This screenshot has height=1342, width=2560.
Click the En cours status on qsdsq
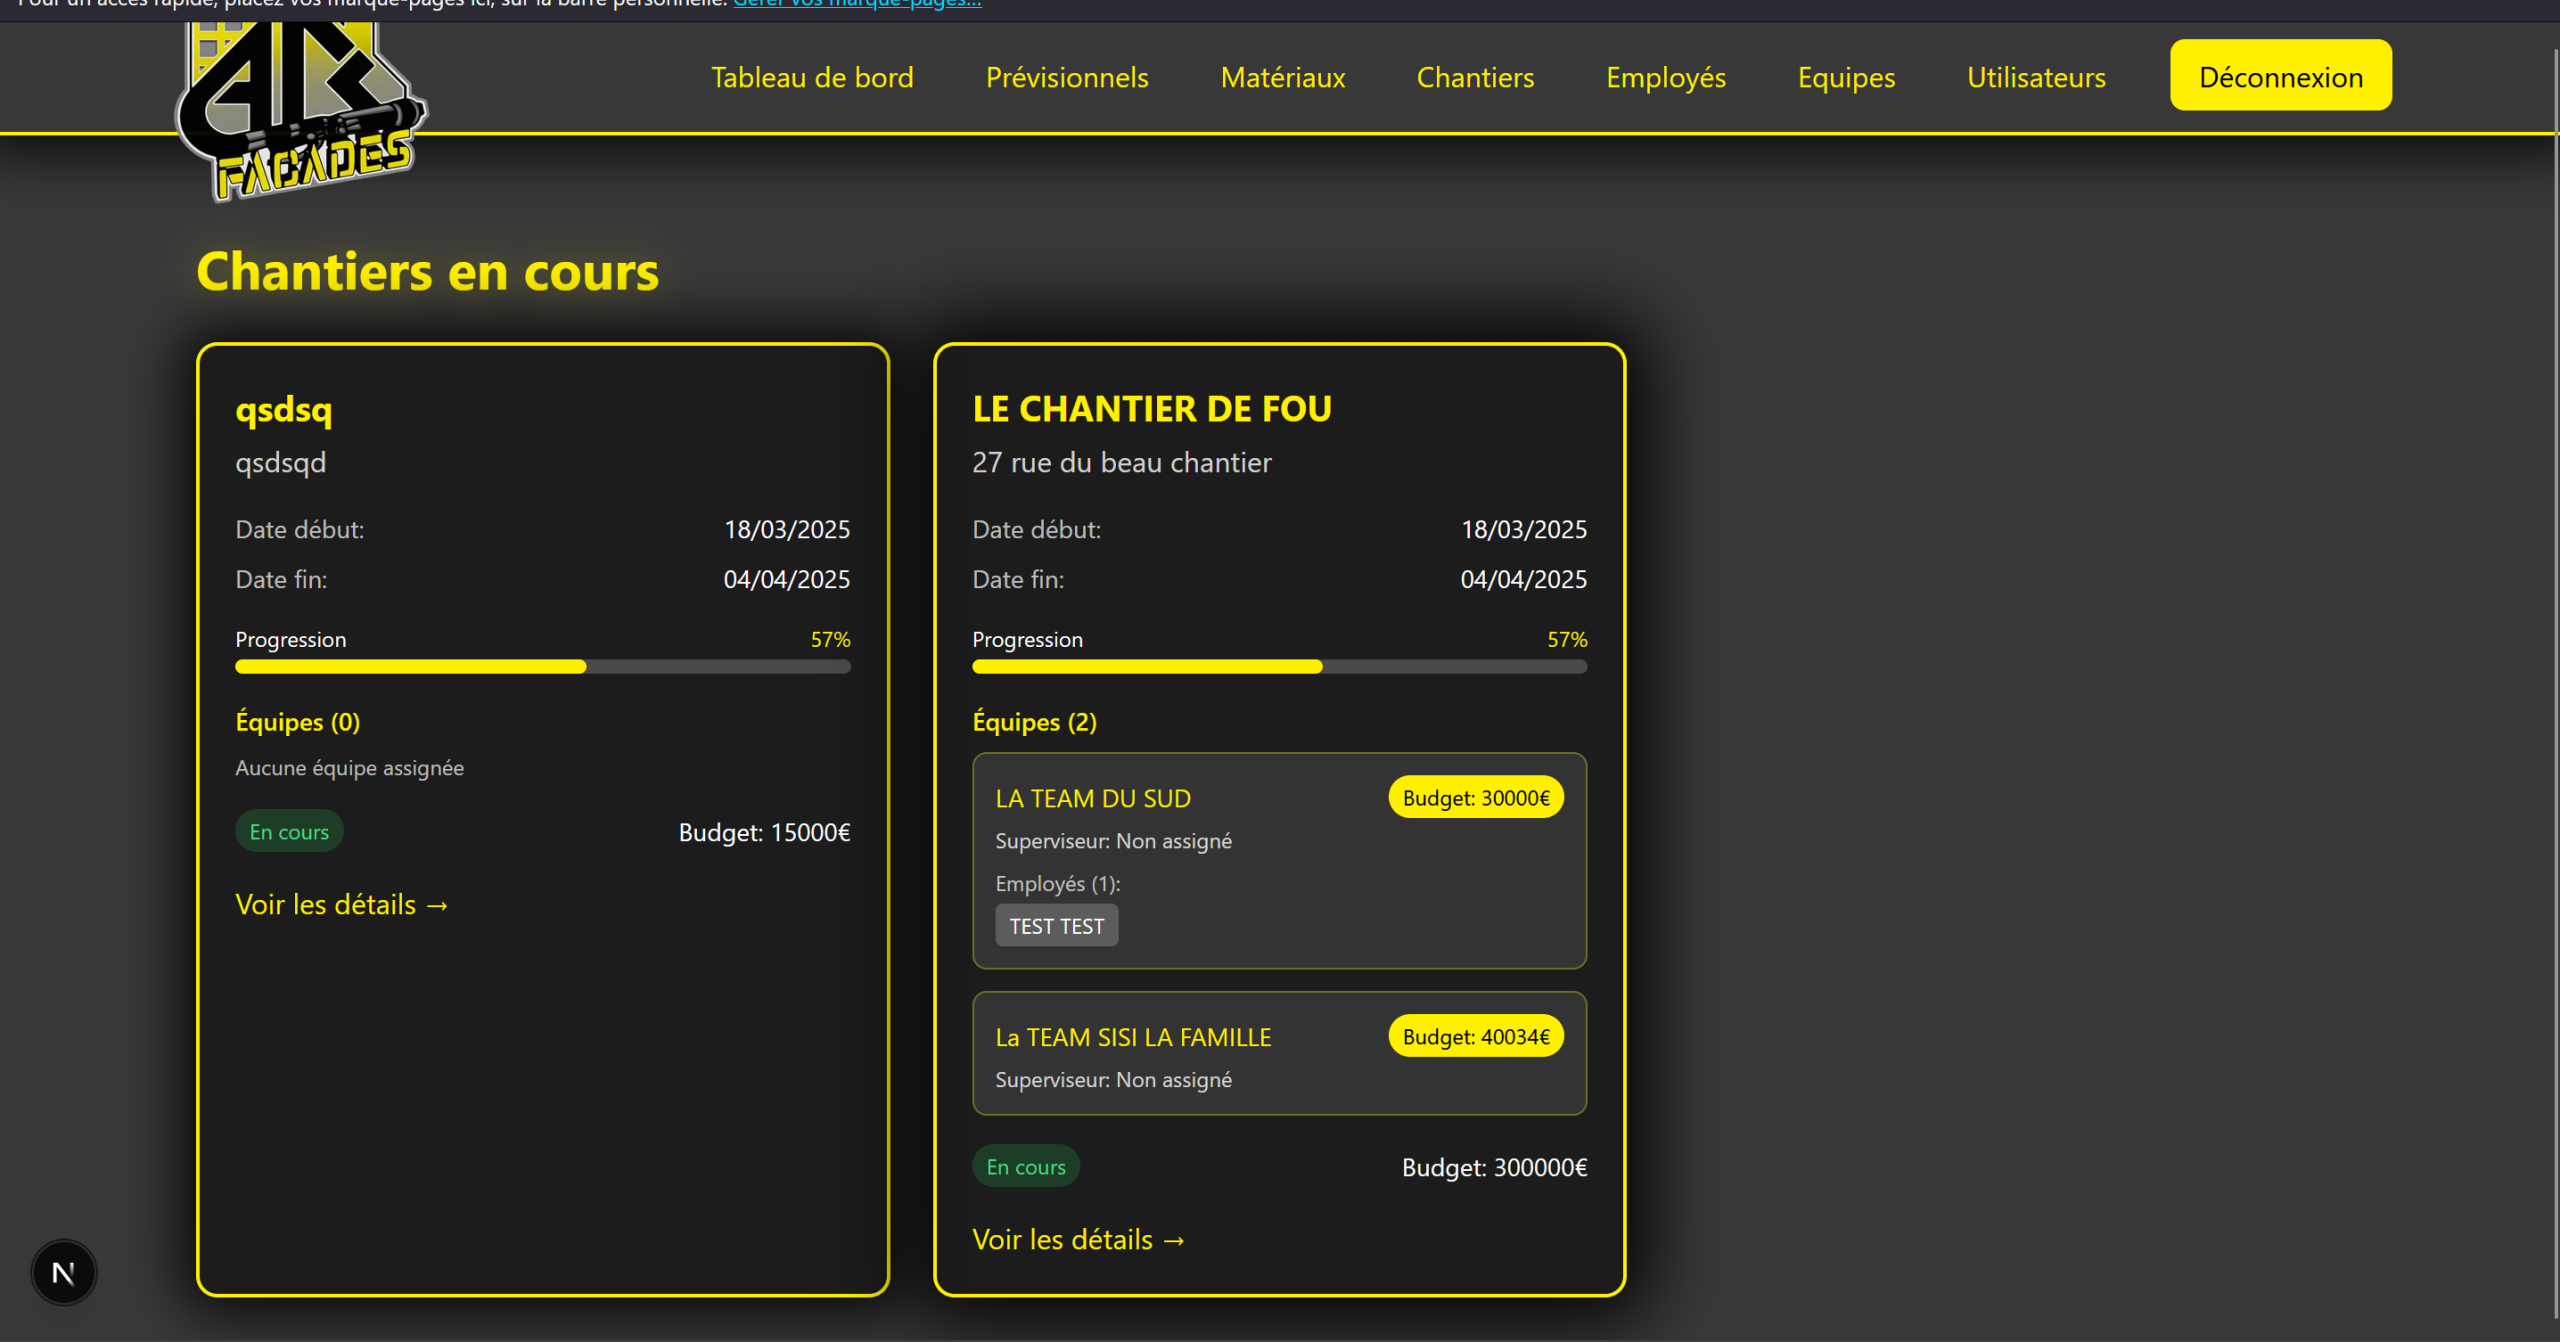click(289, 831)
